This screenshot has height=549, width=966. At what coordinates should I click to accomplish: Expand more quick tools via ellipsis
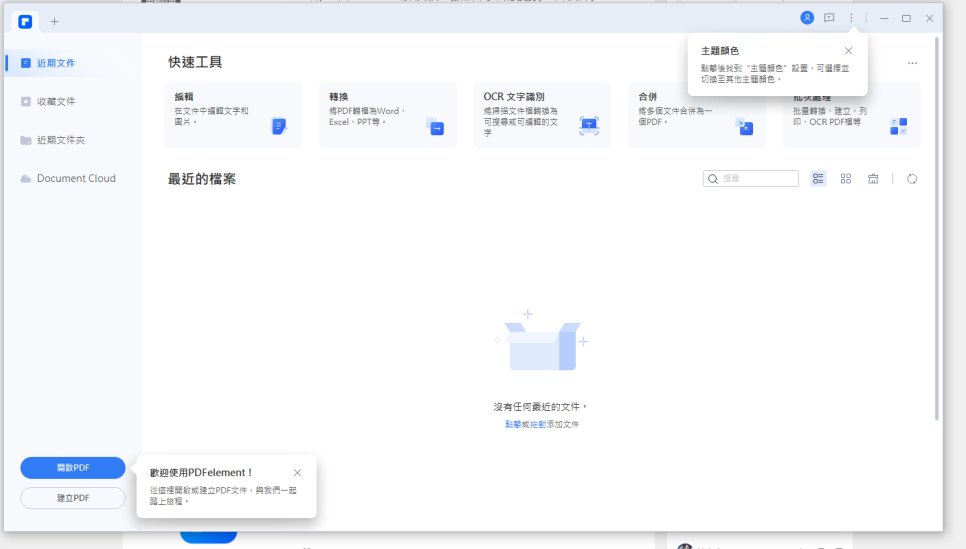[912, 63]
